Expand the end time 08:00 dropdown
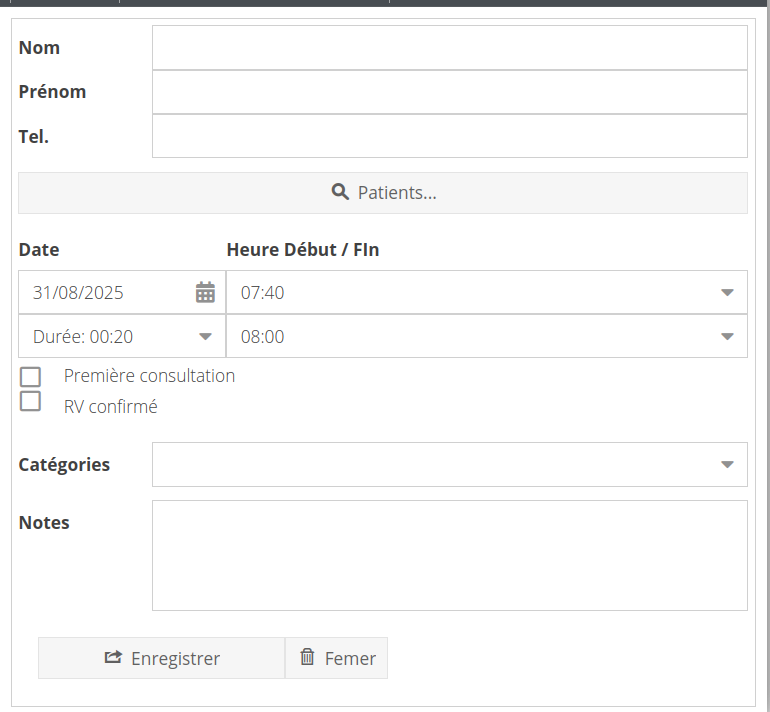 click(727, 337)
